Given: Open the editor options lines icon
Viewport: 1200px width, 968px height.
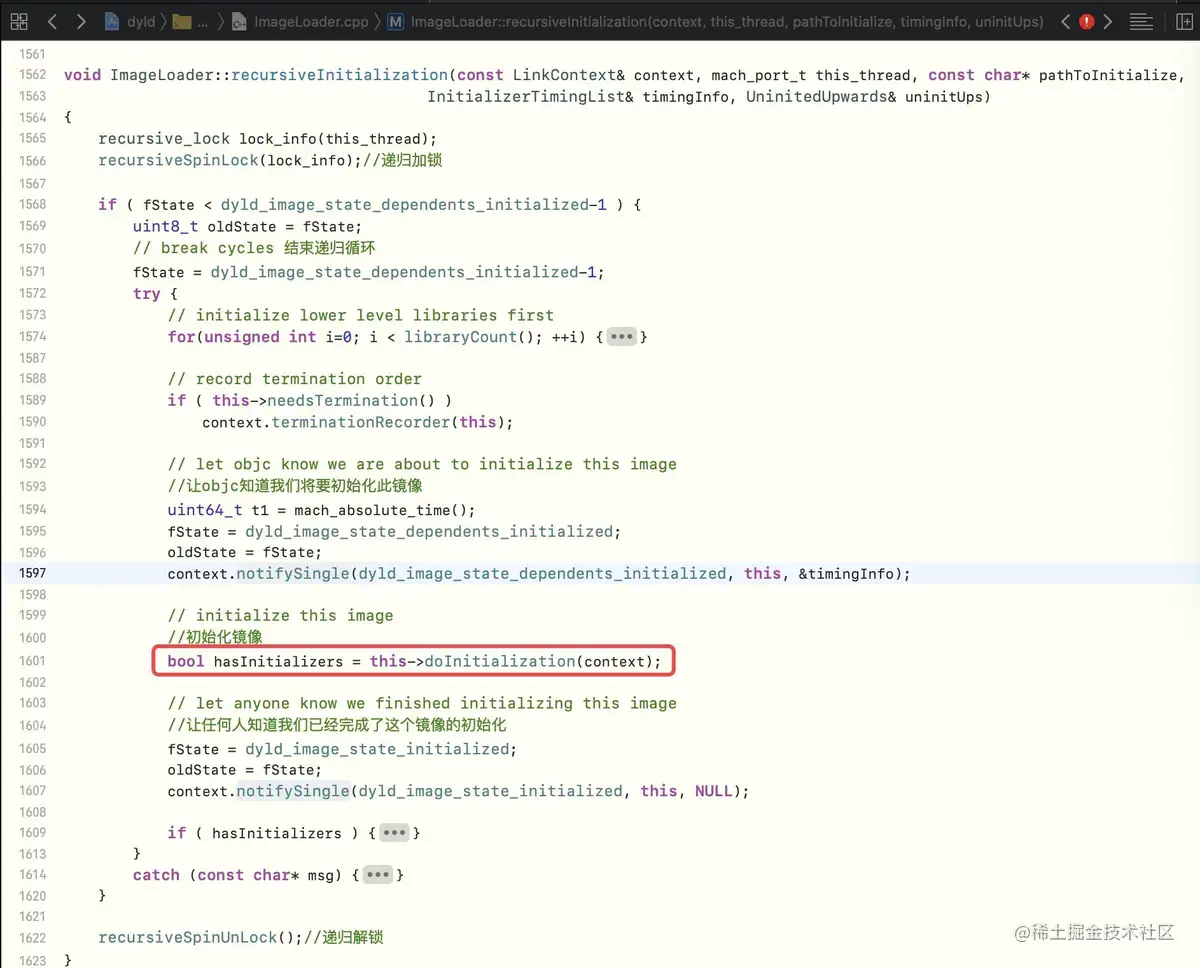Looking at the screenshot, I should tap(1140, 21).
